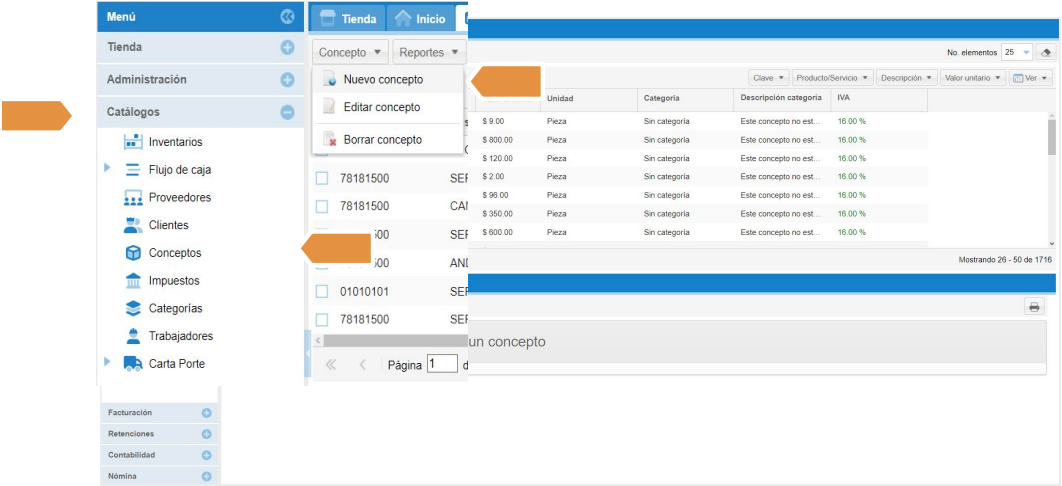Screen dimensions: 1062x486
Task: Clear filters with the eraser icon
Action: tap(1046, 53)
